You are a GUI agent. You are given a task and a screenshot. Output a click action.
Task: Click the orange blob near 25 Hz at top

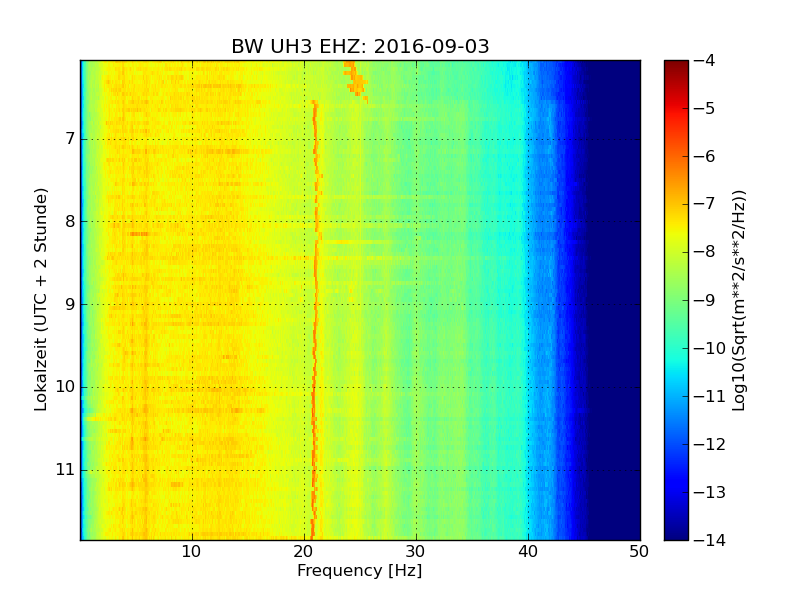pos(355,81)
